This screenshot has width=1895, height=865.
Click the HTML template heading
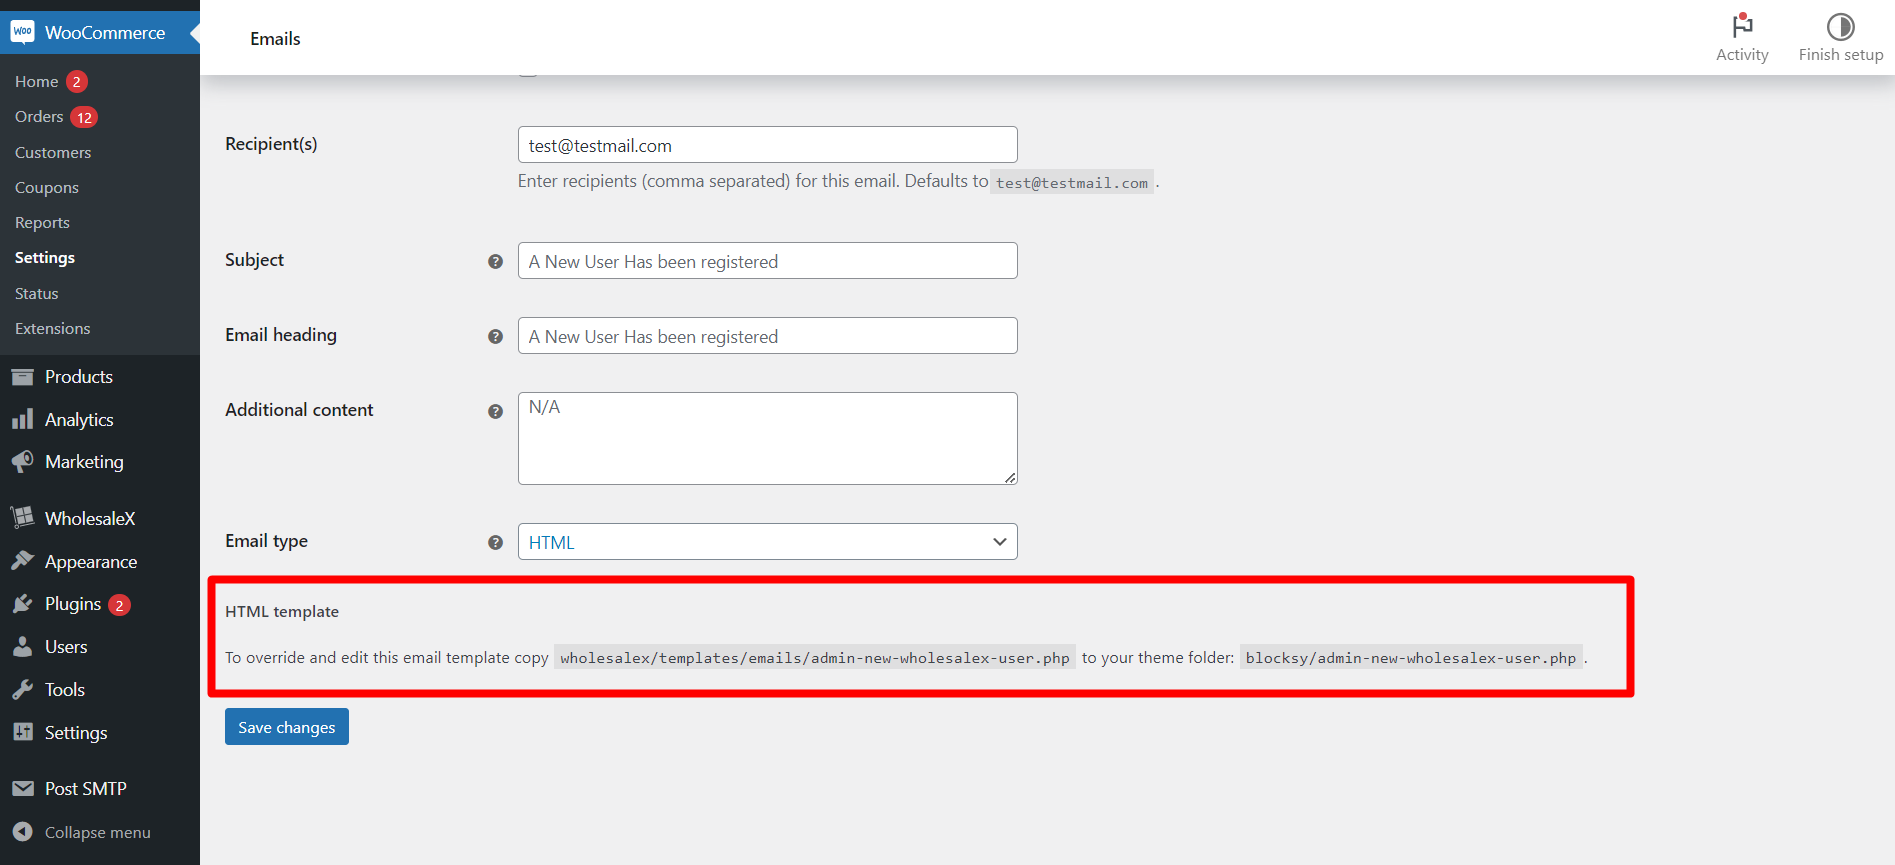point(282,612)
